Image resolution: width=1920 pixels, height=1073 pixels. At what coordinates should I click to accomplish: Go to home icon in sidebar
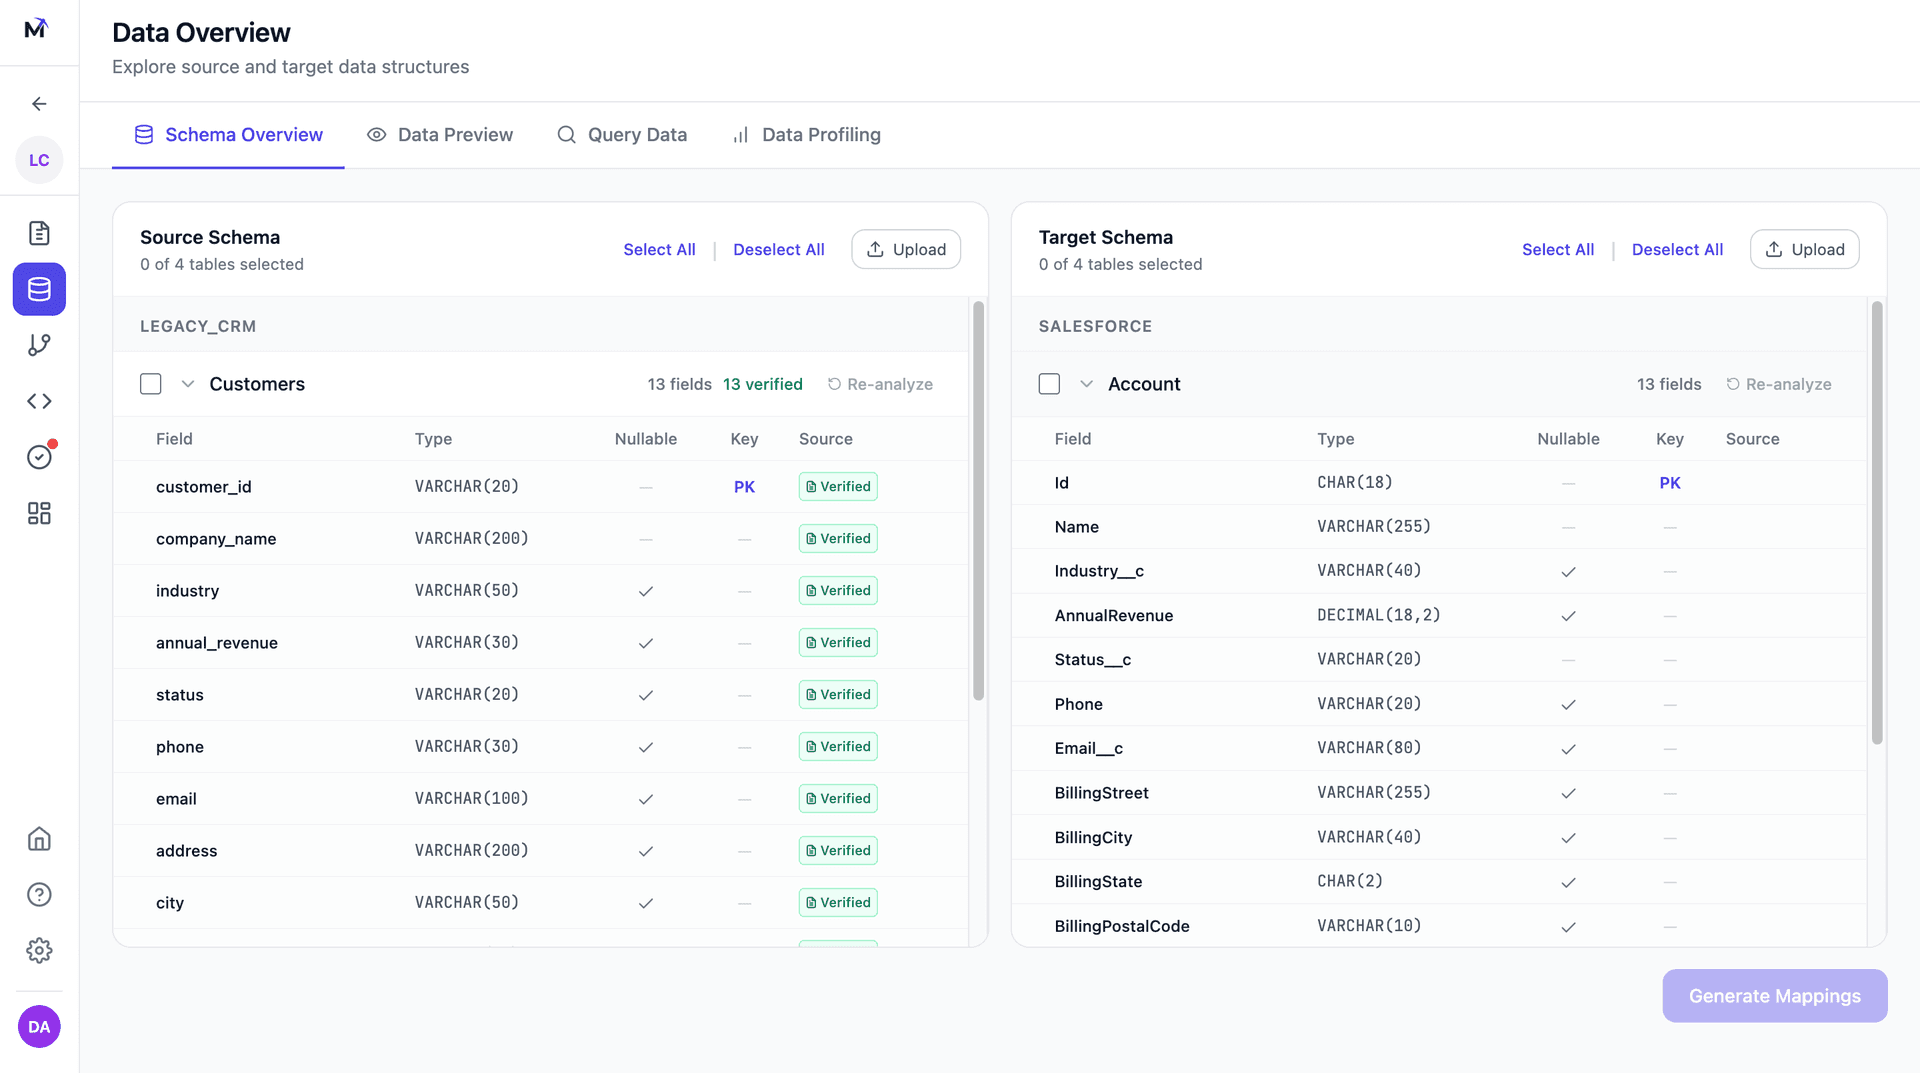39,839
